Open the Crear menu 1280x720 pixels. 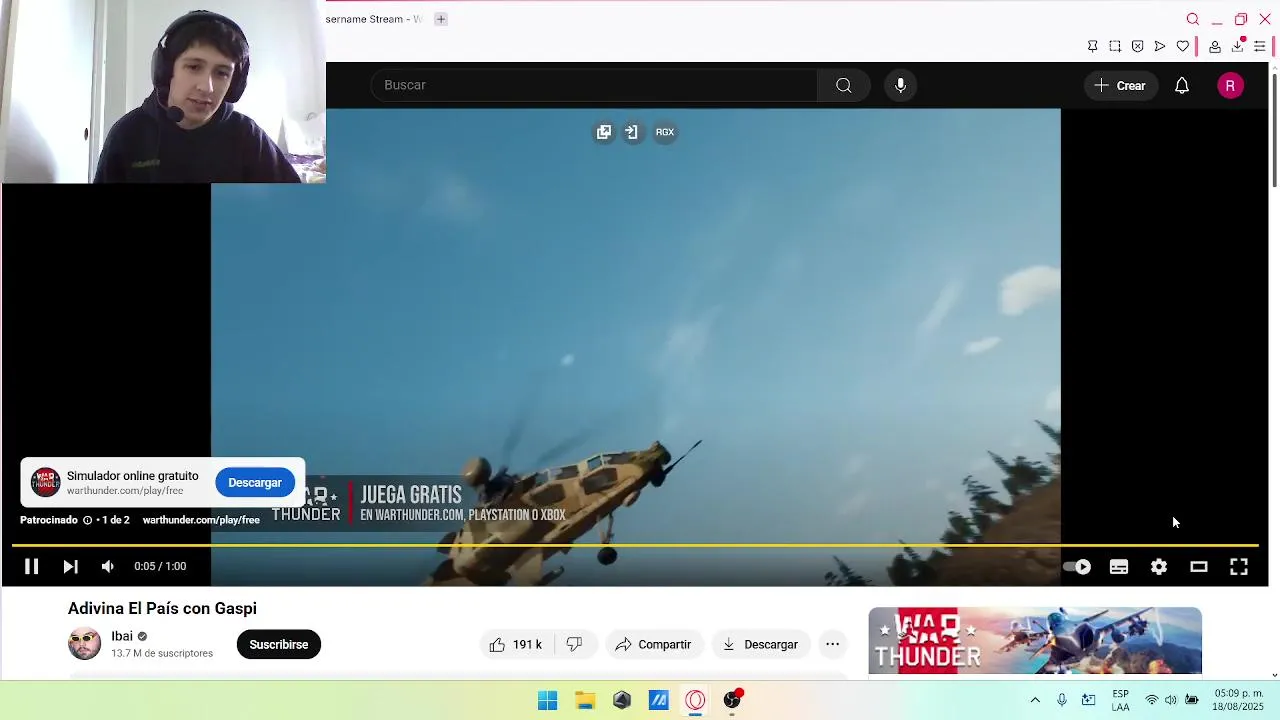pyautogui.click(x=1120, y=85)
